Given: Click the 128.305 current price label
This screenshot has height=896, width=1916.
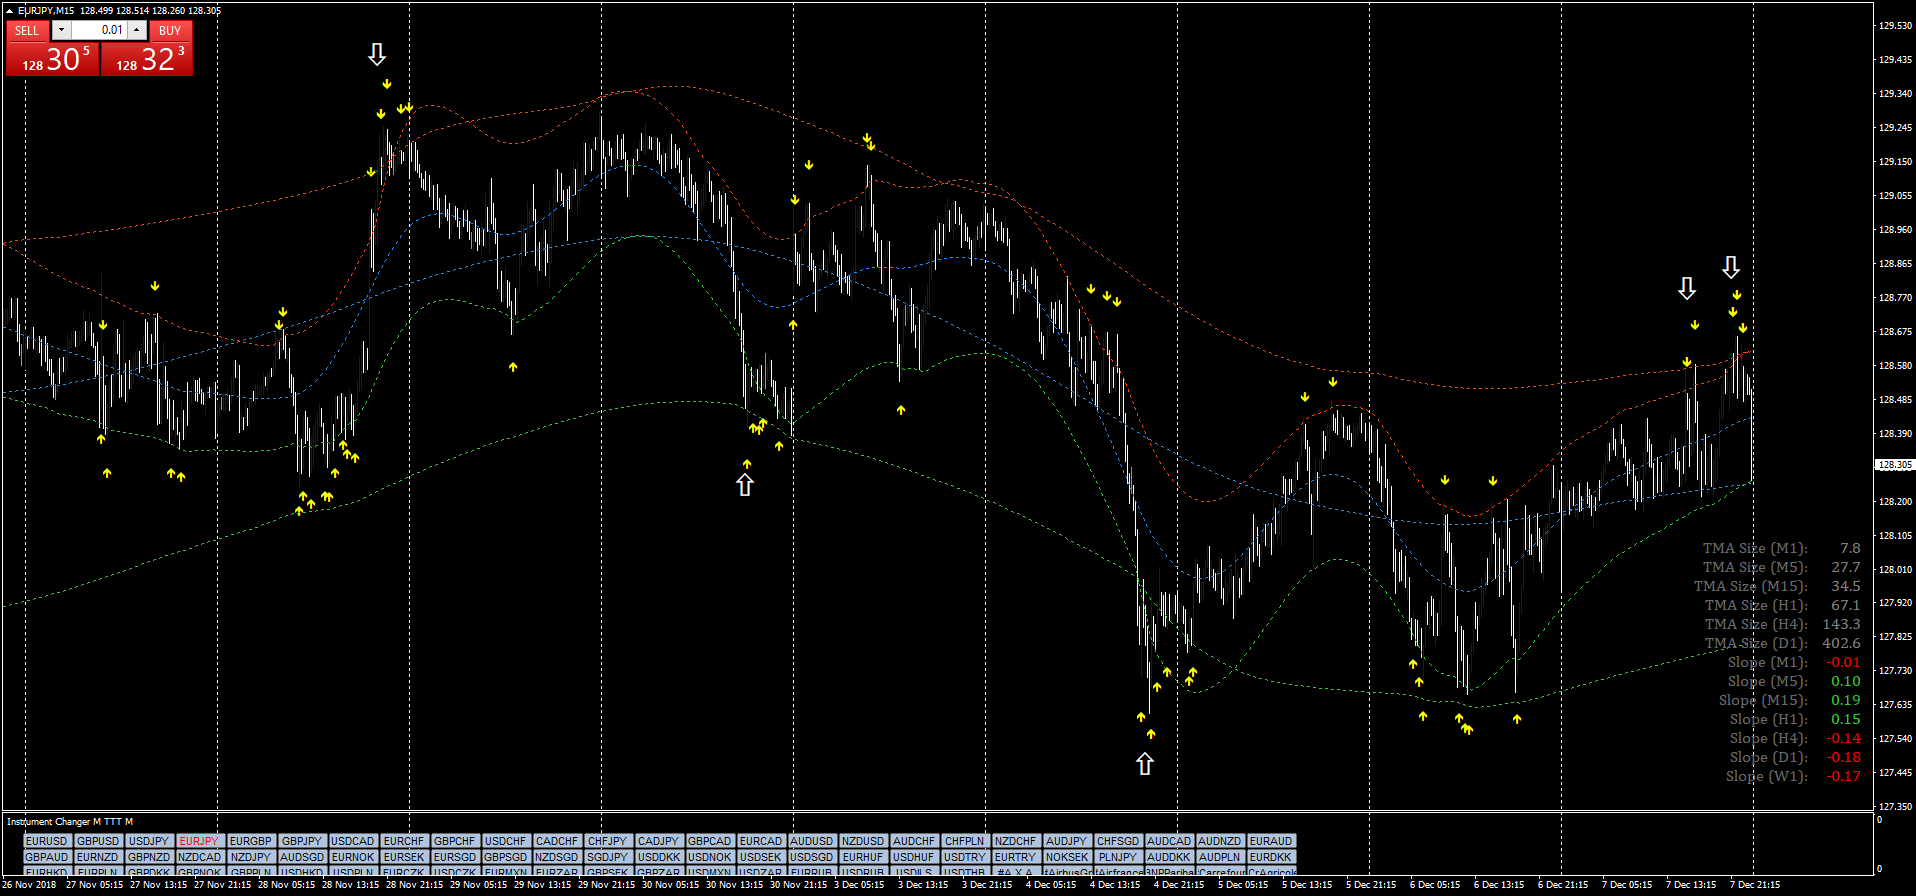Looking at the screenshot, I should click(x=1894, y=465).
